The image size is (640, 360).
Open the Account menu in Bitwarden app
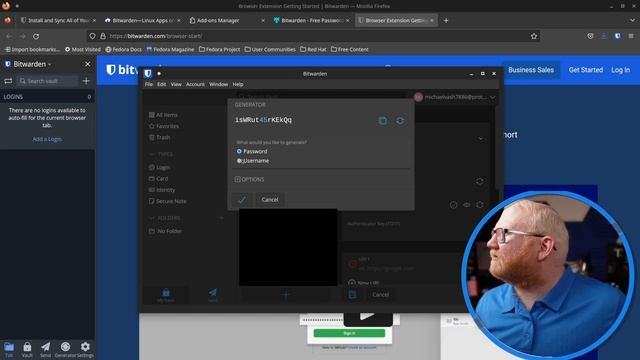pyautogui.click(x=195, y=84)
